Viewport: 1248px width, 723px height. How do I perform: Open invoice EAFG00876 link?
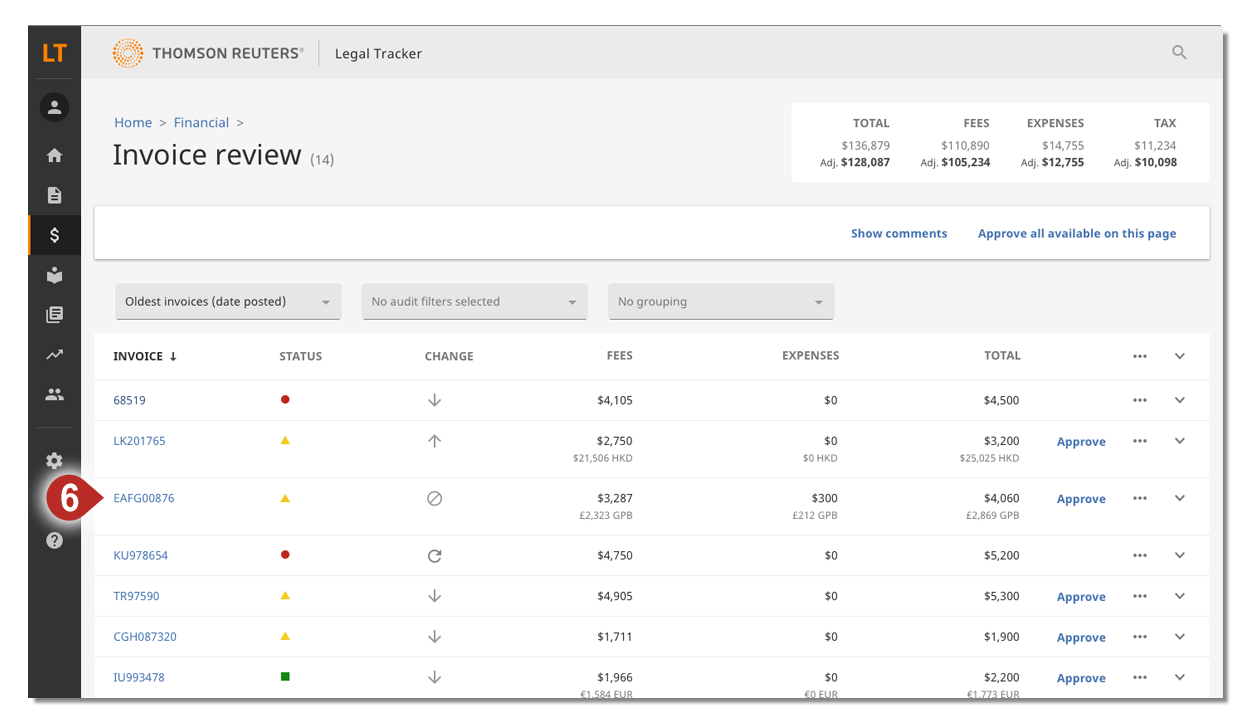tap(144, 498)
